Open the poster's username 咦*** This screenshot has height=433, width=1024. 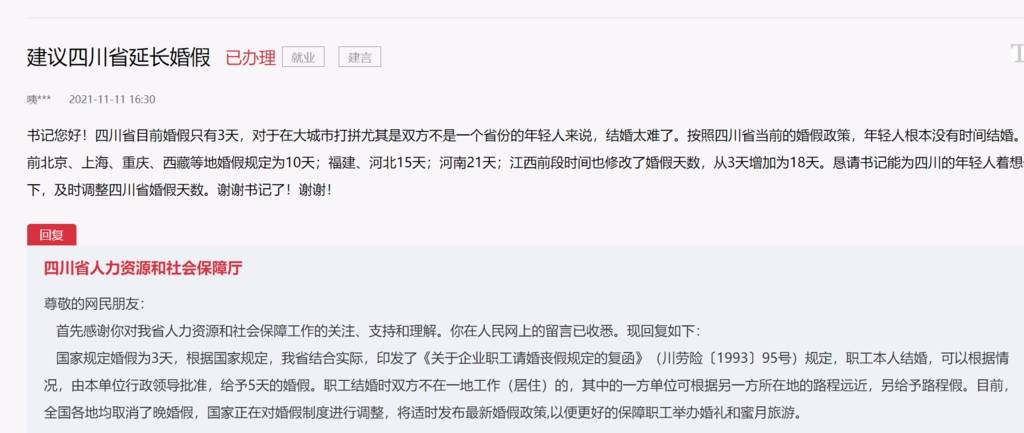[39, 99]
